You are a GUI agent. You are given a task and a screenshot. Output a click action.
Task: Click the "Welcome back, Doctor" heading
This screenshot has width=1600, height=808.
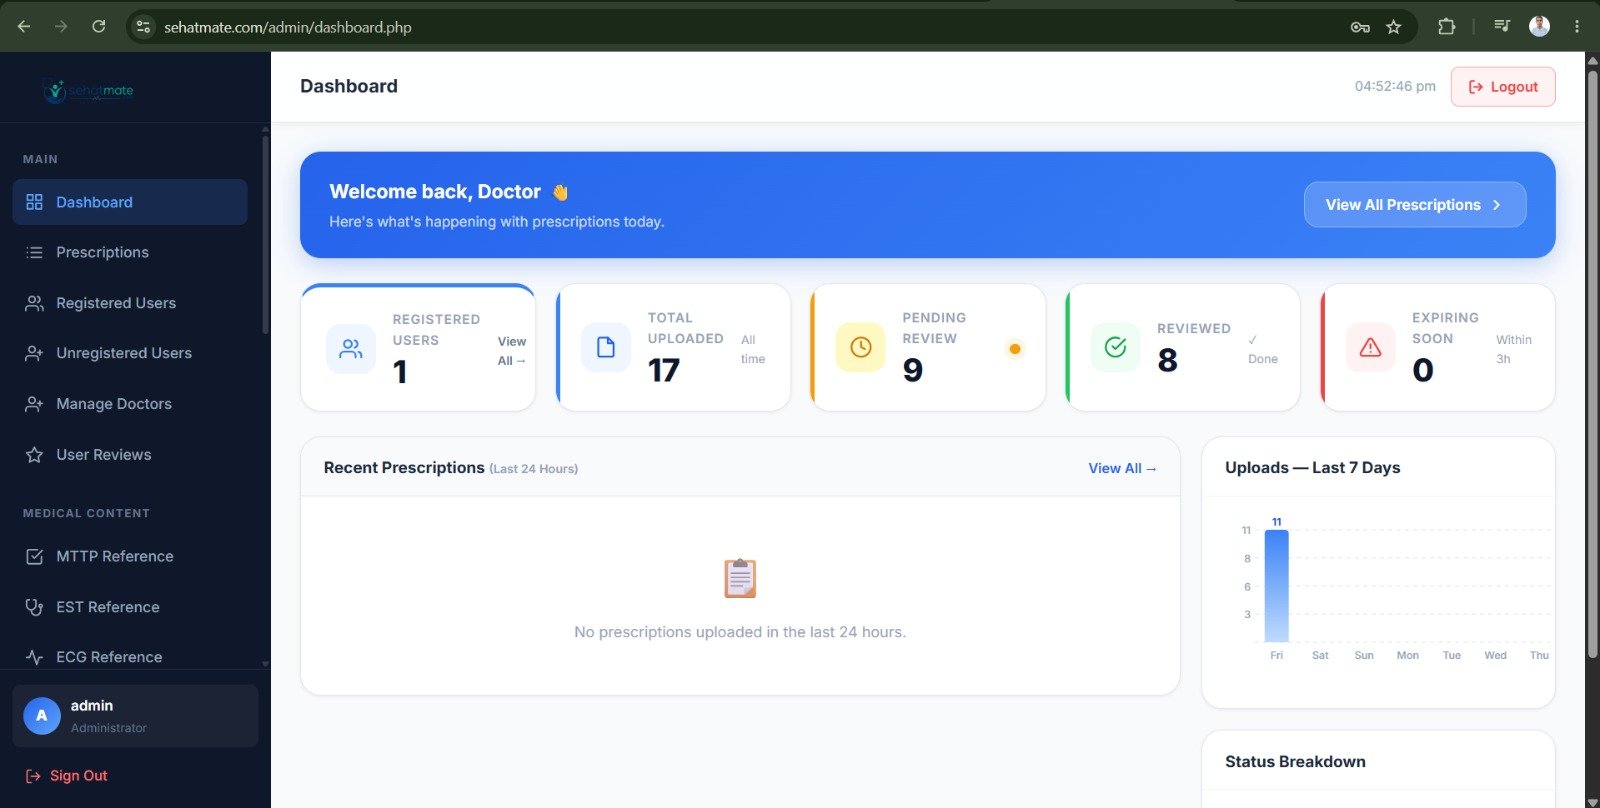point(435,192)
